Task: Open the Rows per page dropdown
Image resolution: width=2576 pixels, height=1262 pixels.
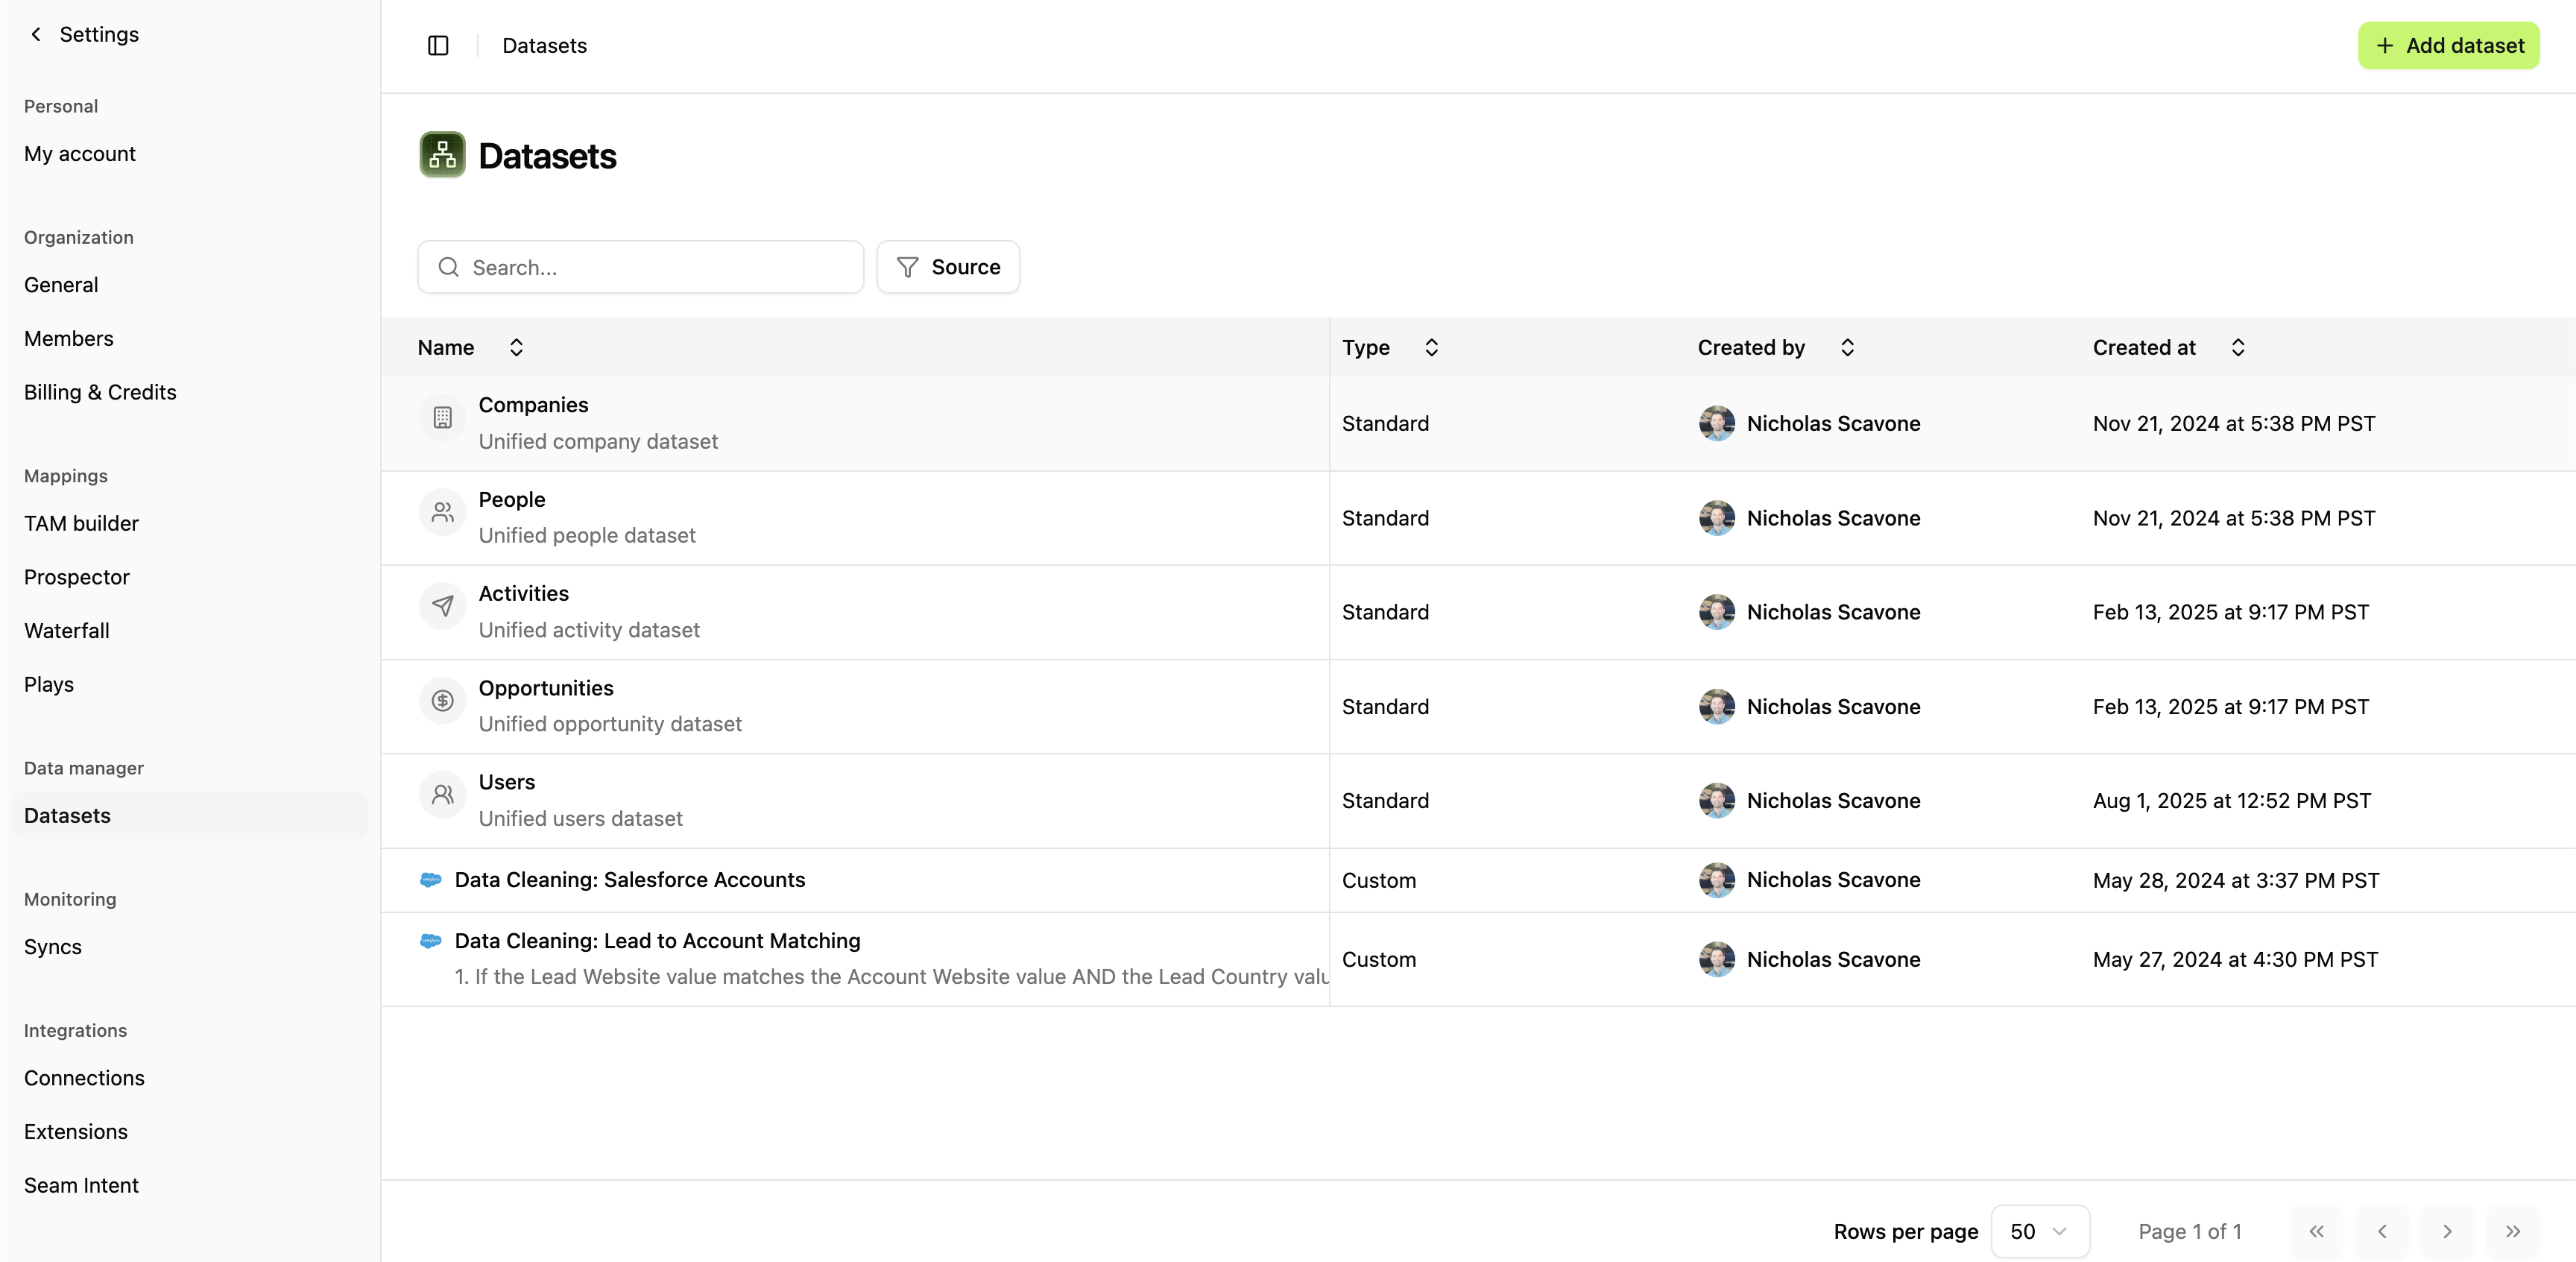Action: (x=2040, y=1231)
